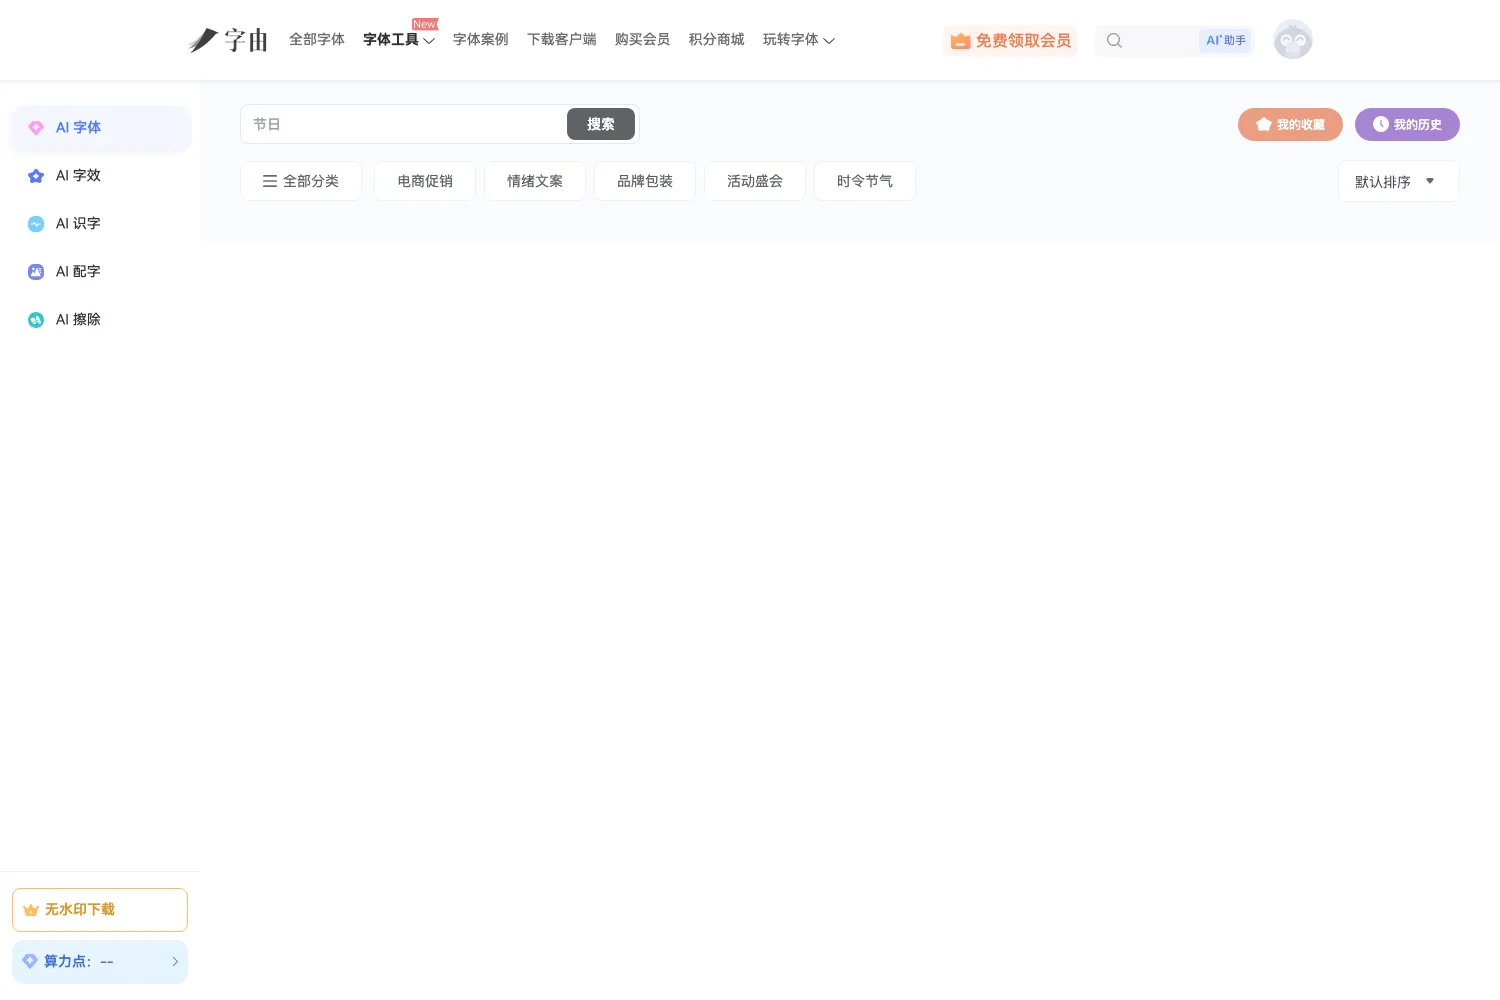Select the 电商促销 category
Screen dimensions: 1500x1000
425,181
